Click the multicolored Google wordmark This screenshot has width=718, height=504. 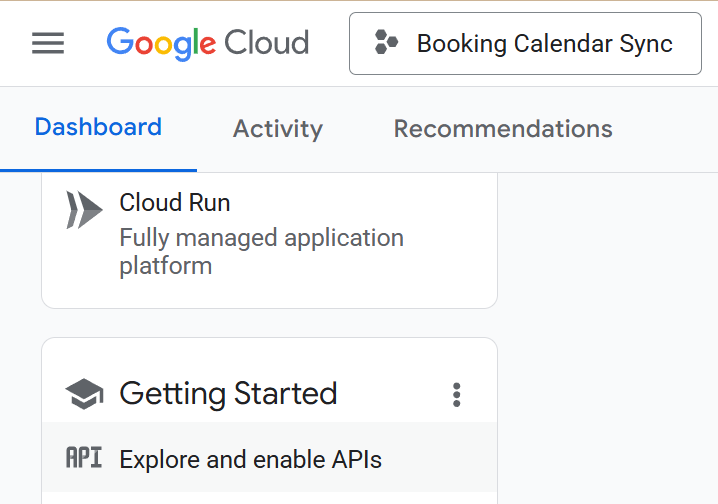tap(161, 43)
